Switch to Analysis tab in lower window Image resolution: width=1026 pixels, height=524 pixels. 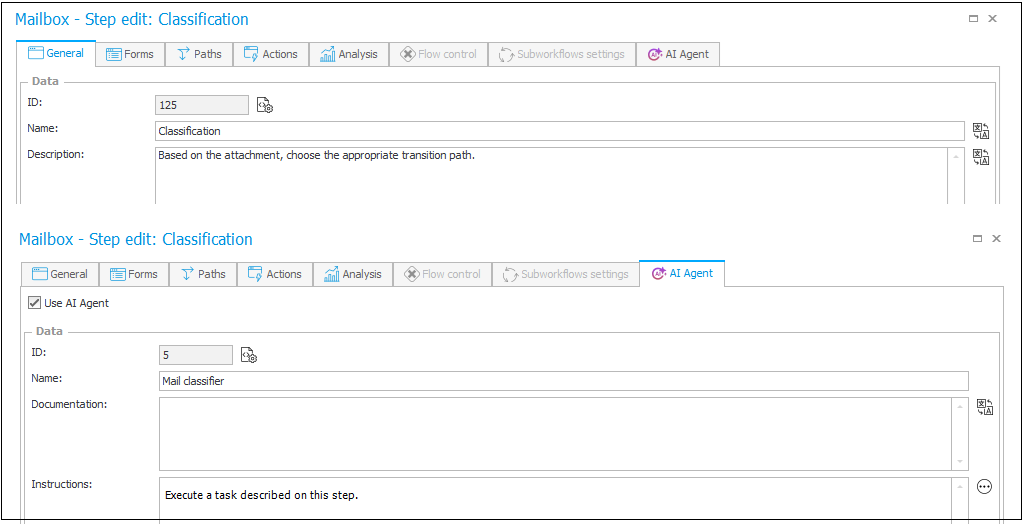[353, 274]
